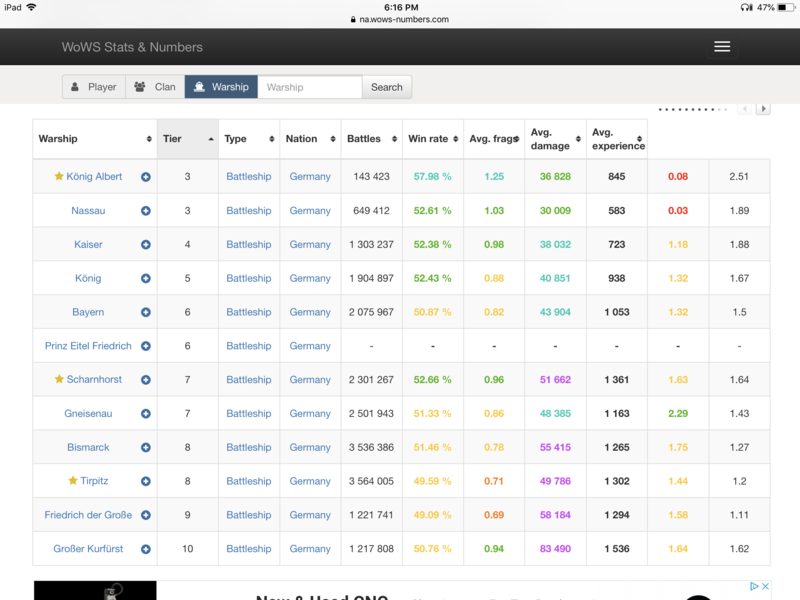Click plus icon beside Gneisenau

(146, 414)
